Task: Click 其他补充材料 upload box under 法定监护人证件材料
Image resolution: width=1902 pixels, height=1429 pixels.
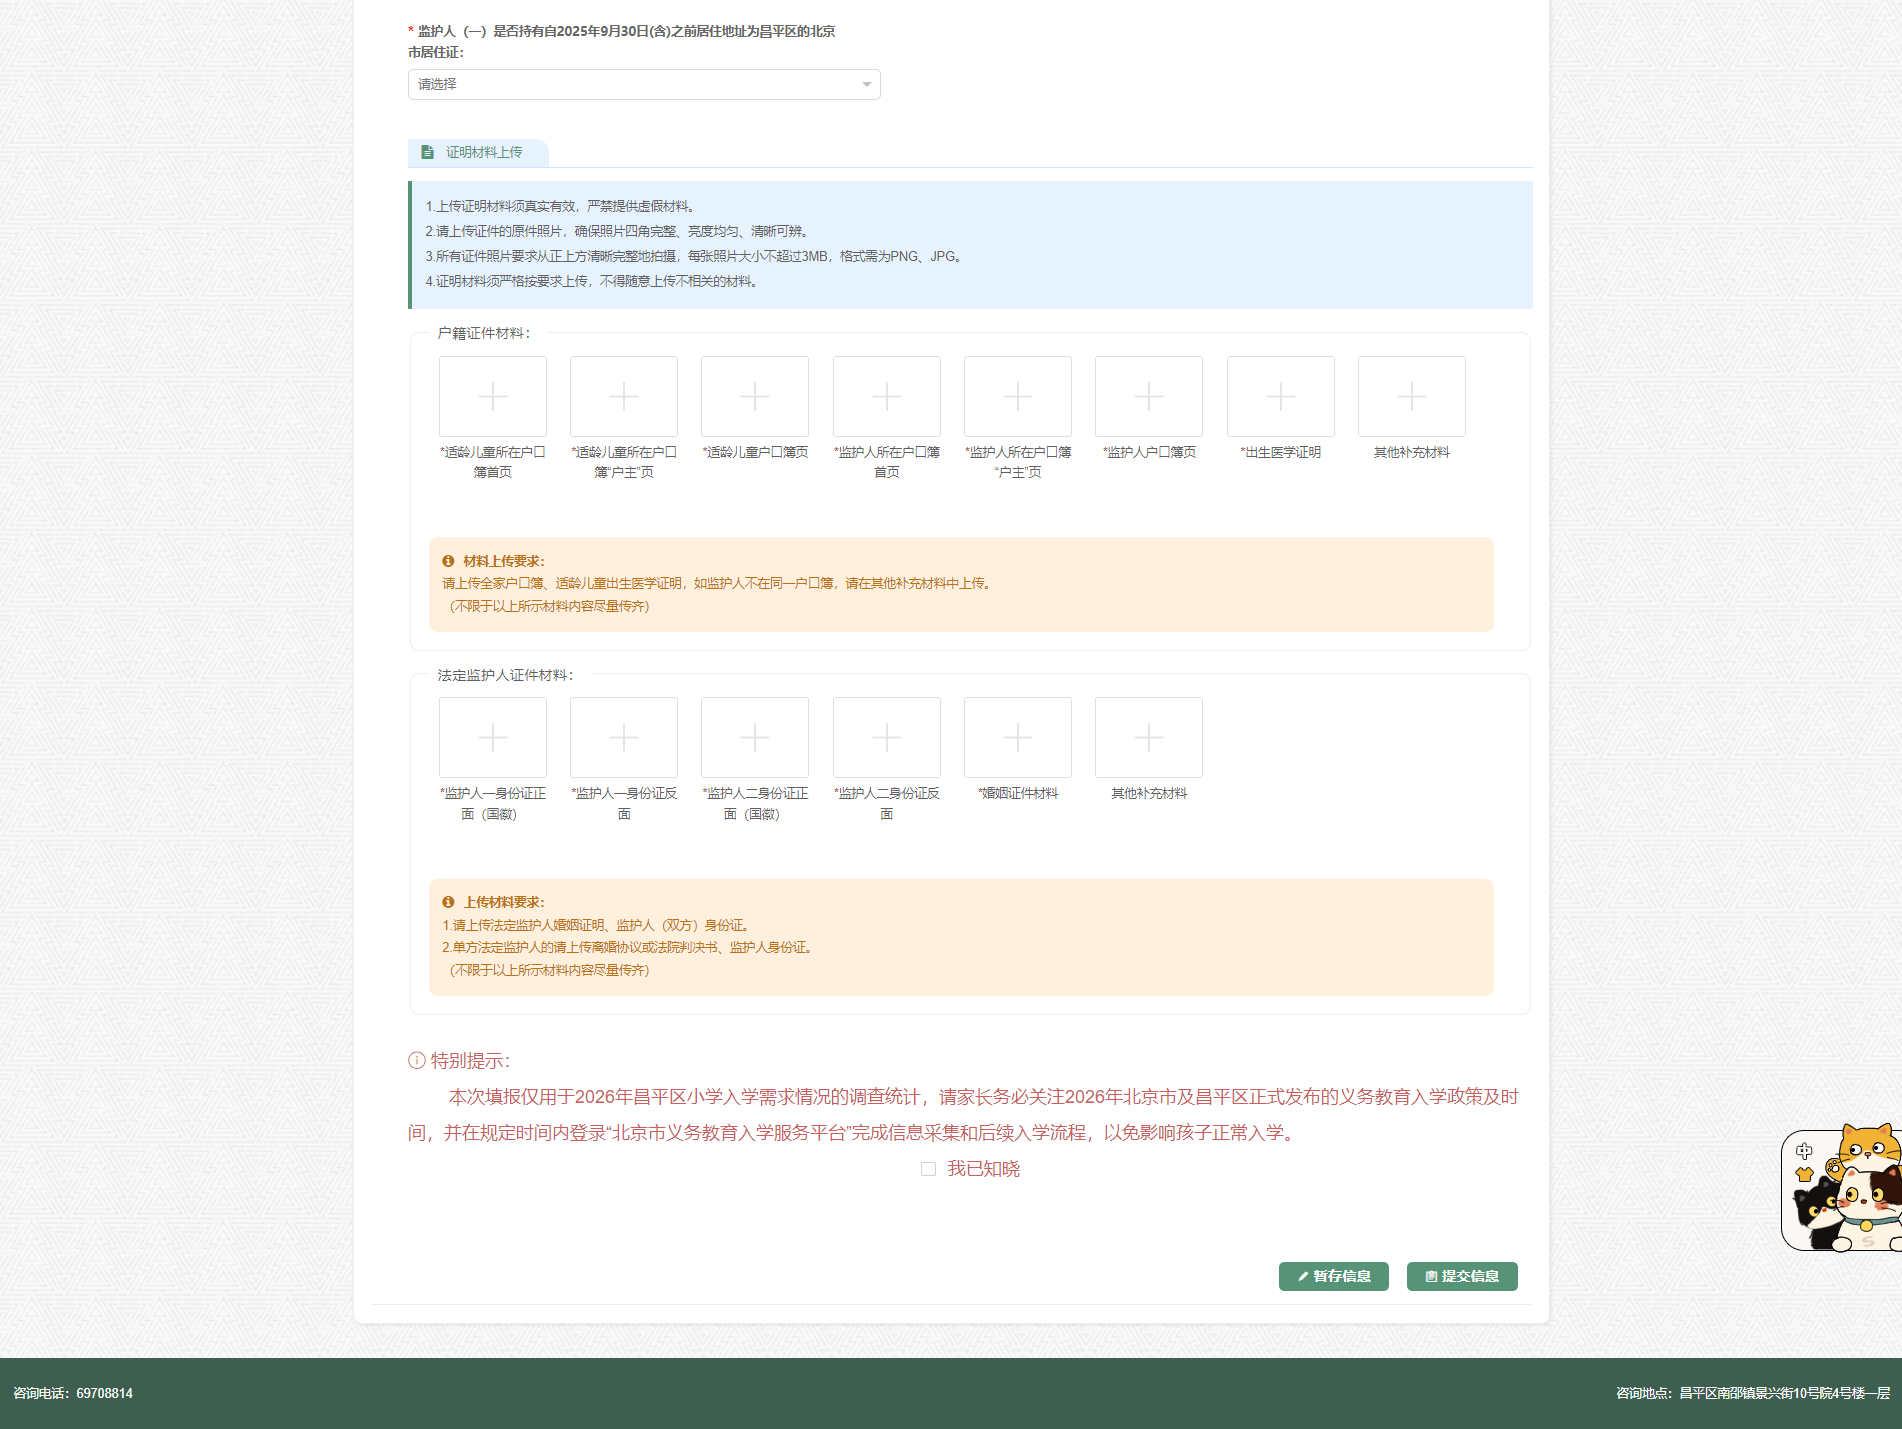Action: (1148, 738)
